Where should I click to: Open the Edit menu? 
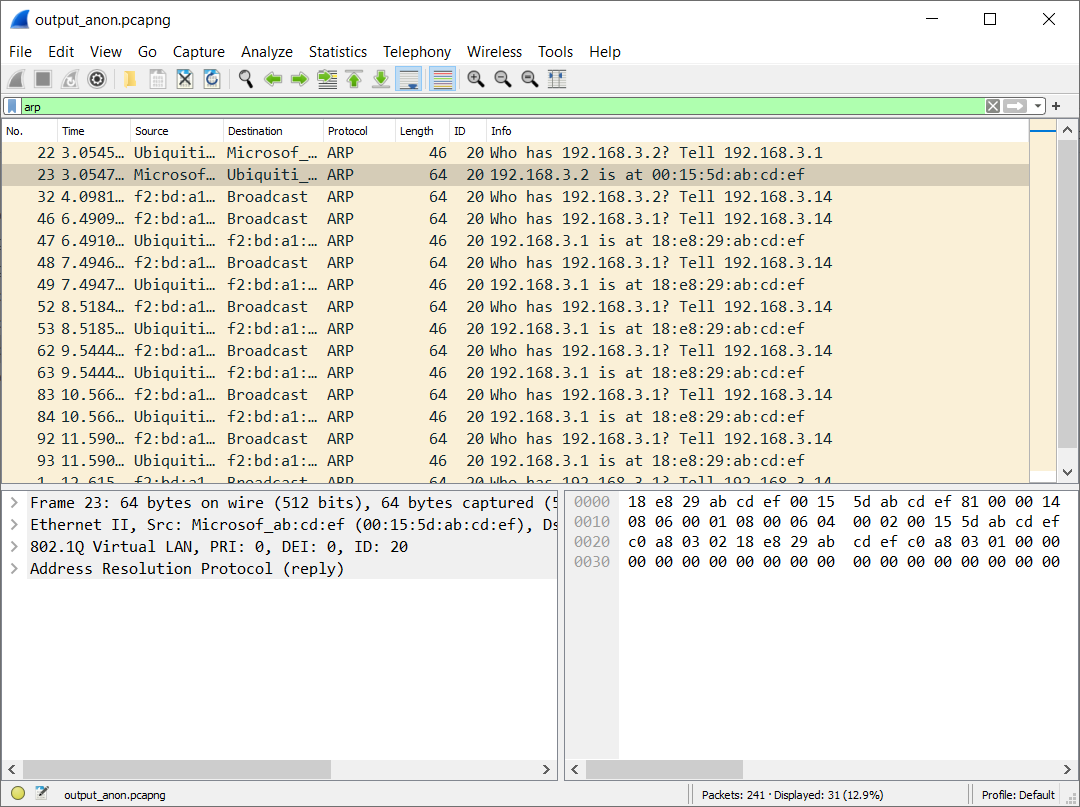[61, 52]
